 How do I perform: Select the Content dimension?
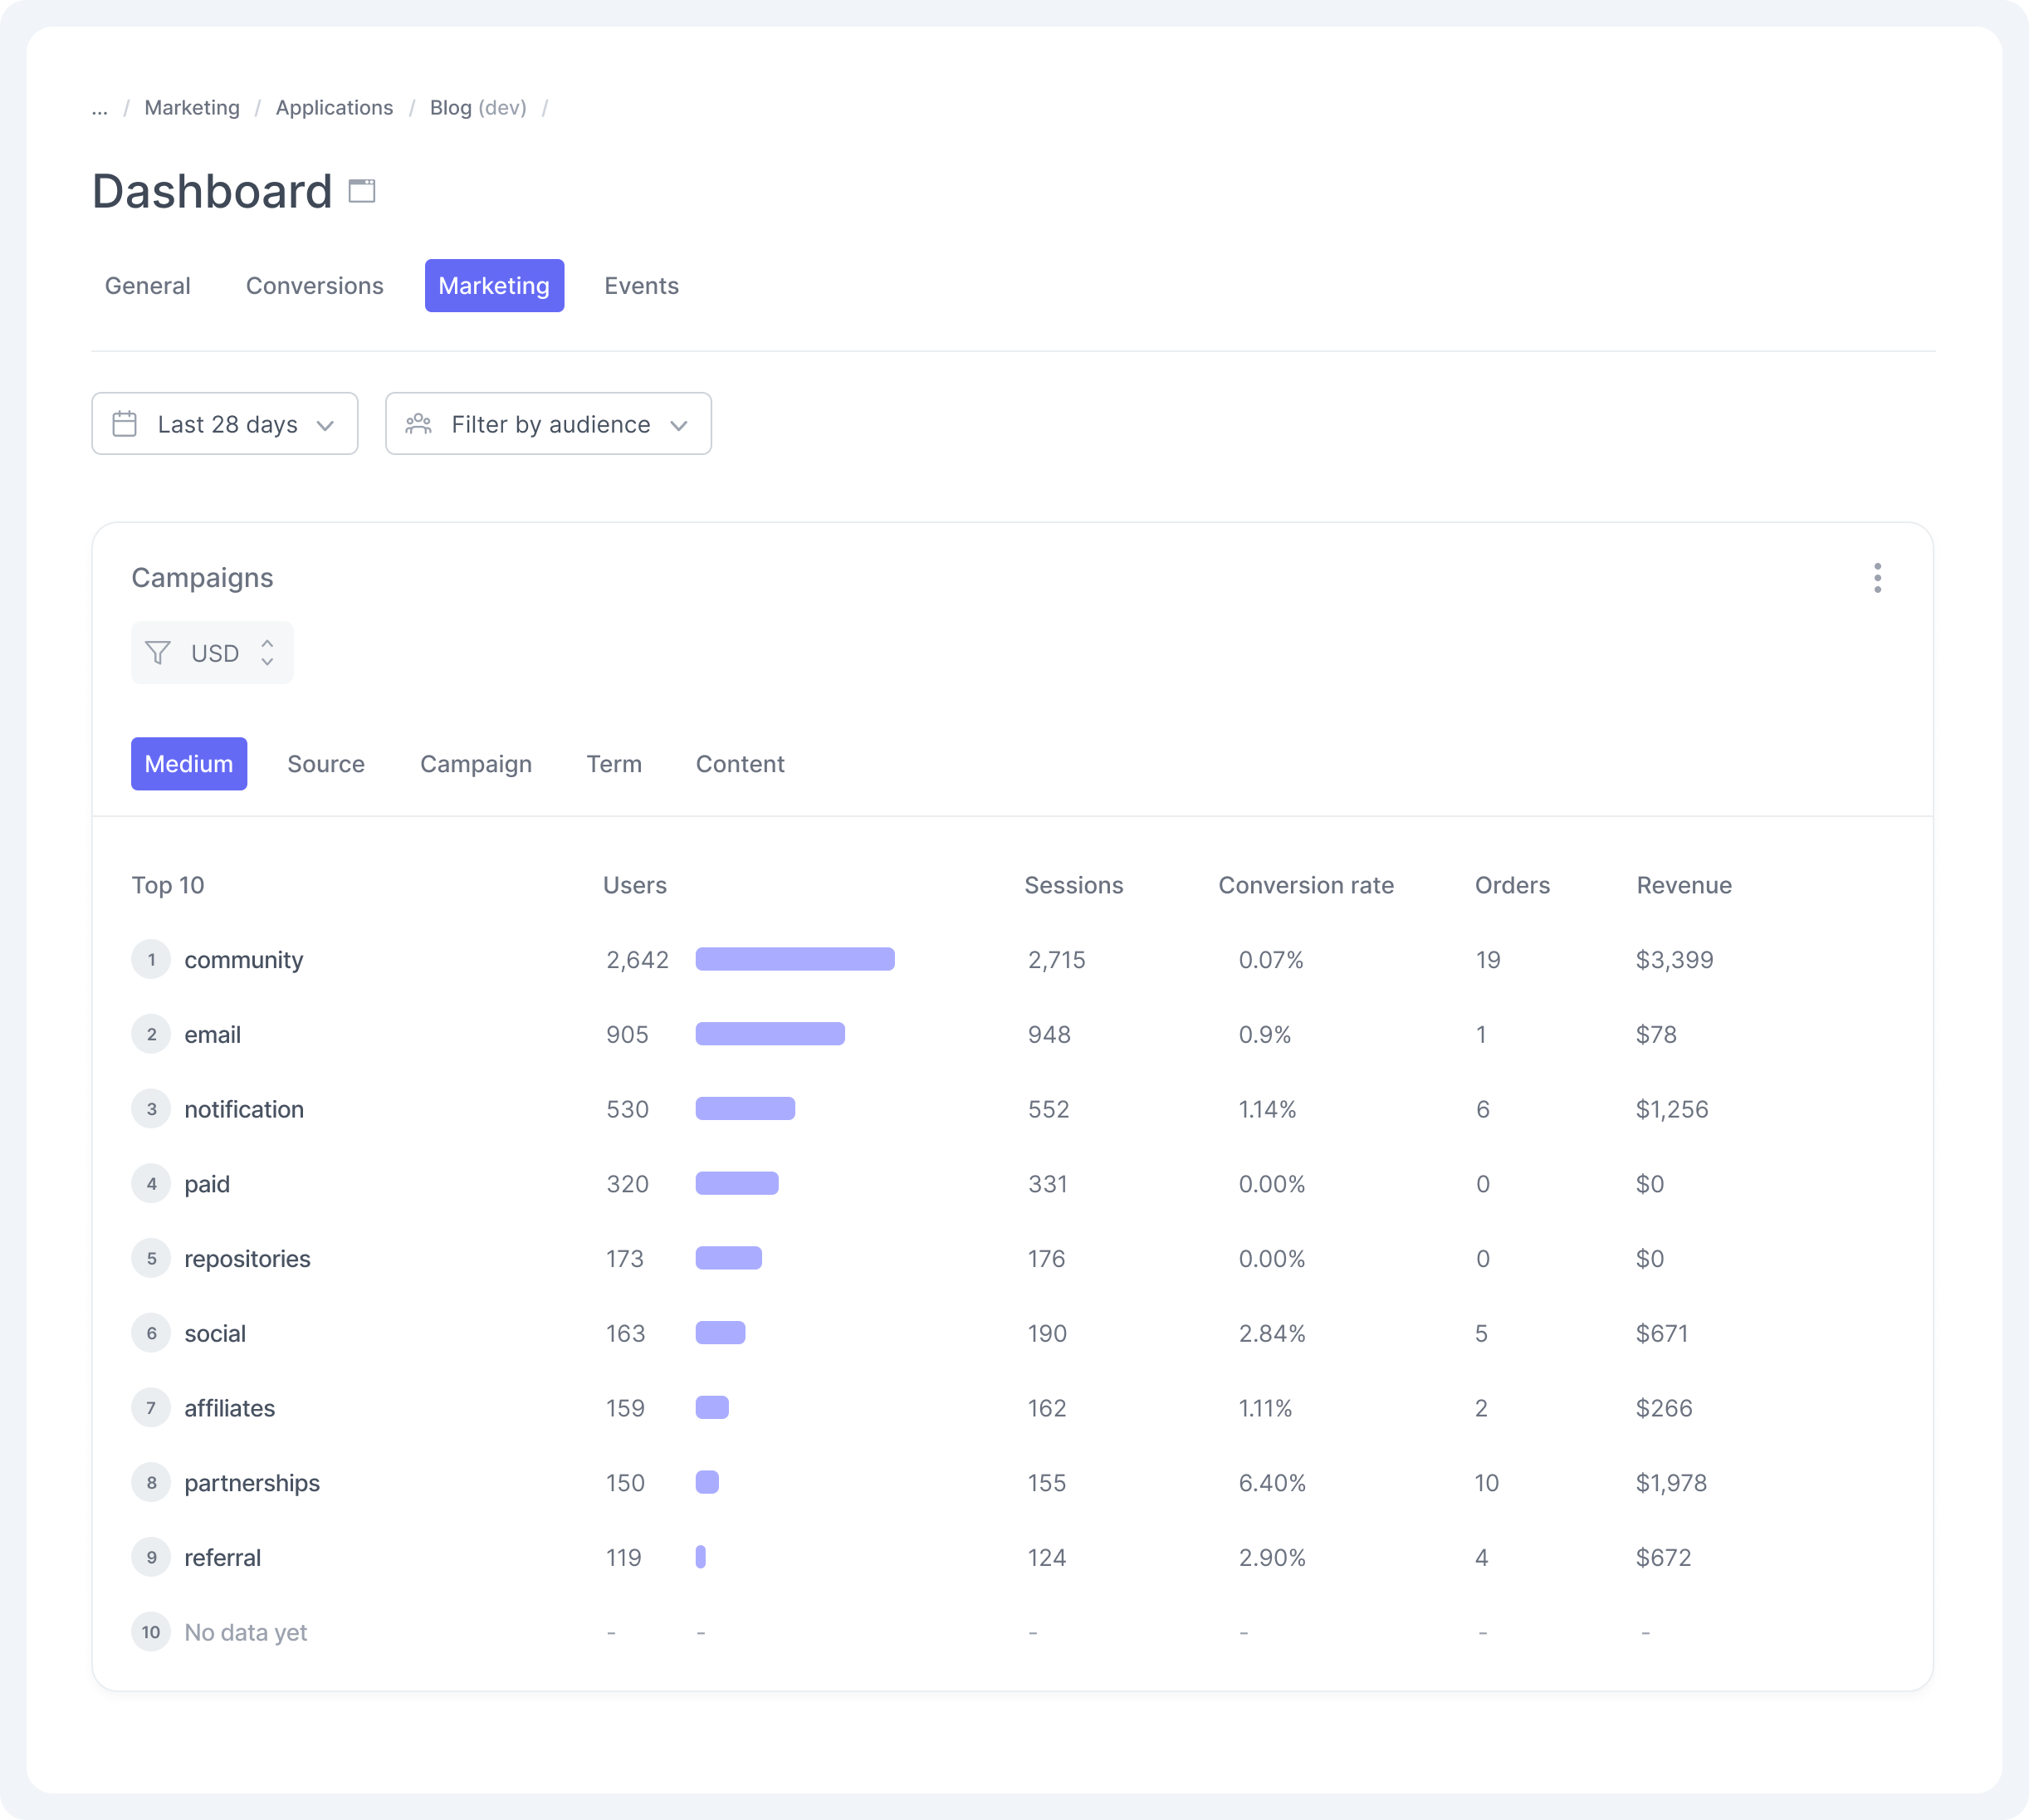tap(740, 763)
